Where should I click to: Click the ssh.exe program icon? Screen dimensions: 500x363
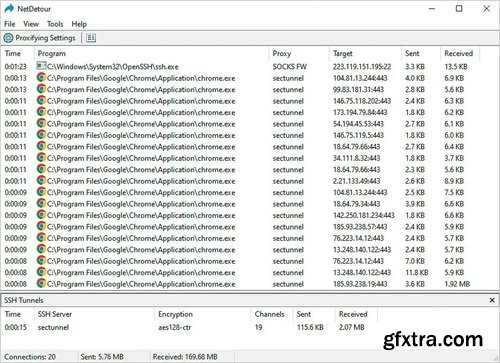[x=41, y=66]
